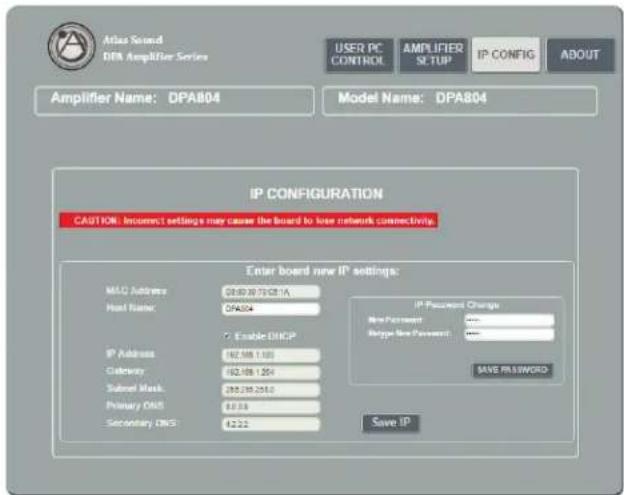Click the Host Name input field

point(271,309)
